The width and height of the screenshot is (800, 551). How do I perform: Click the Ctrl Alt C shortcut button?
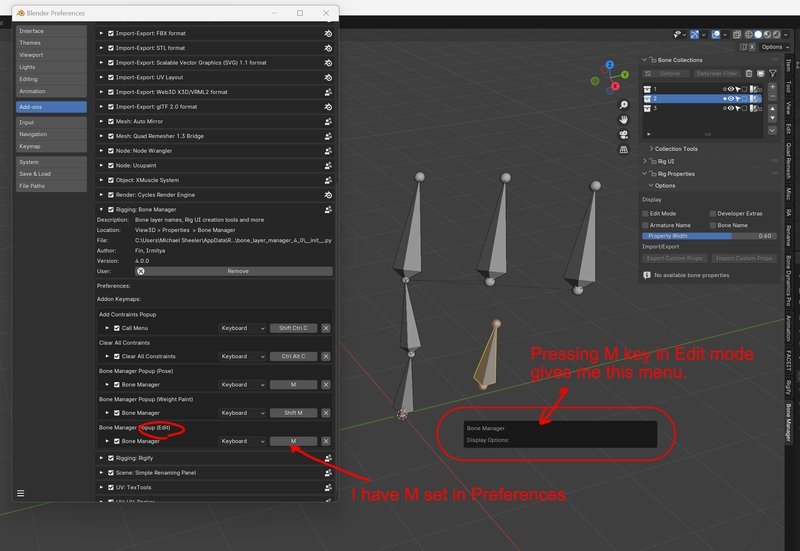(293, 356)
